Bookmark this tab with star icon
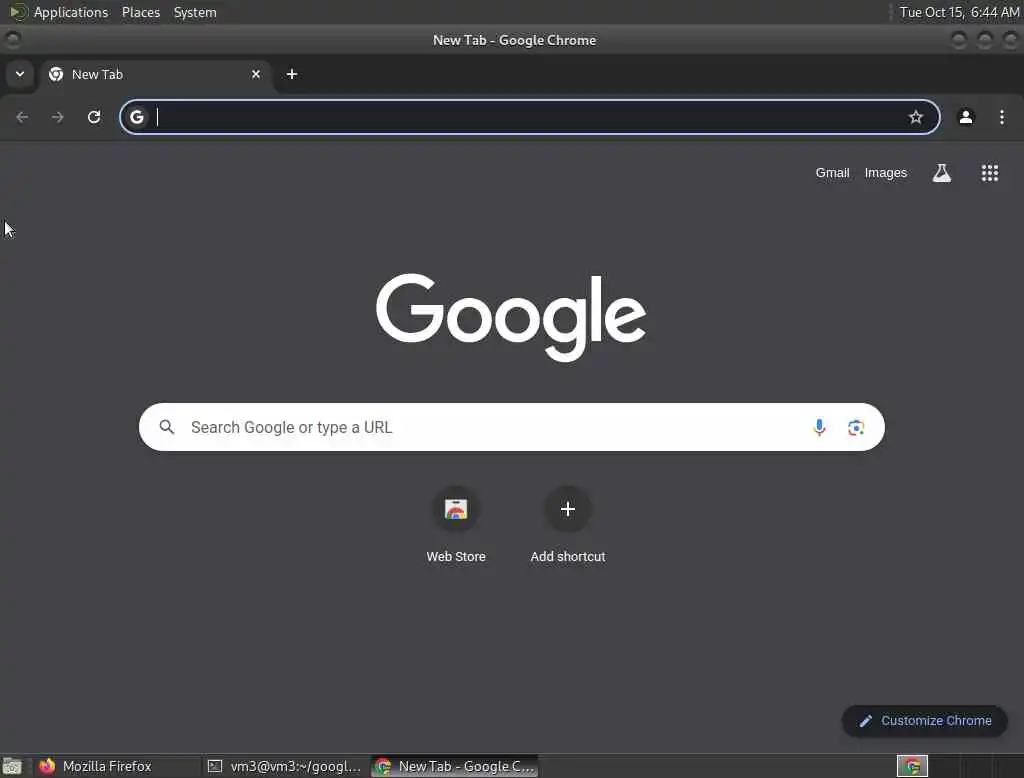This screenshot has width=1024, height=778. (x=916, y=117)
